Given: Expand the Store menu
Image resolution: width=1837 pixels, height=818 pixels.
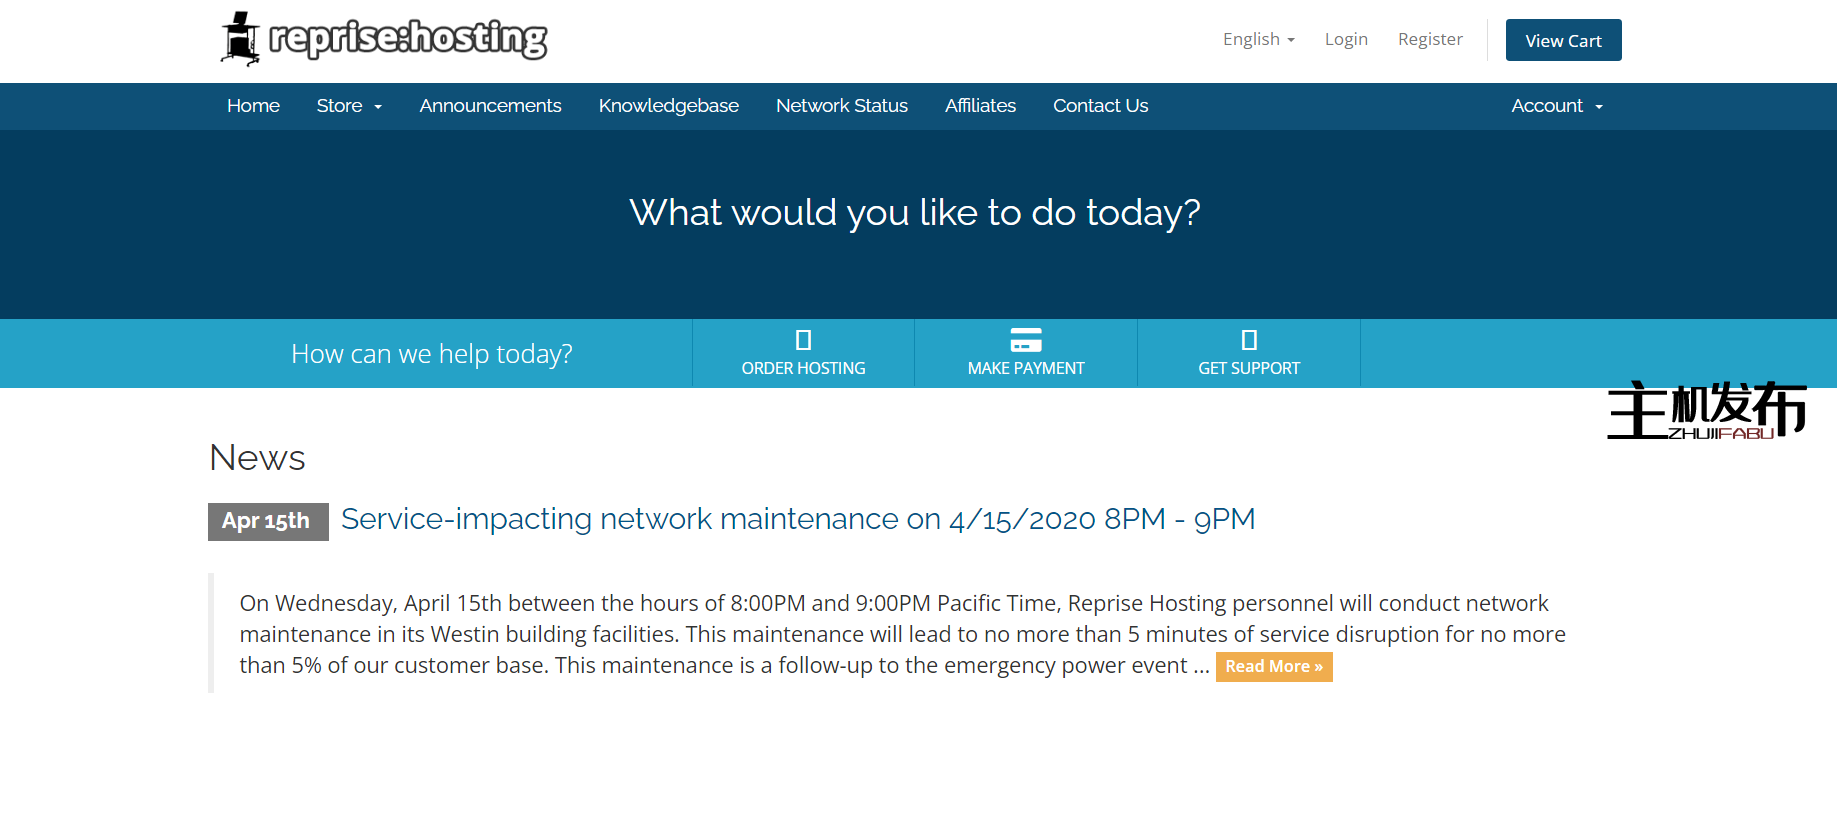Looking at the screenshot, I should [x=349, y=106].
